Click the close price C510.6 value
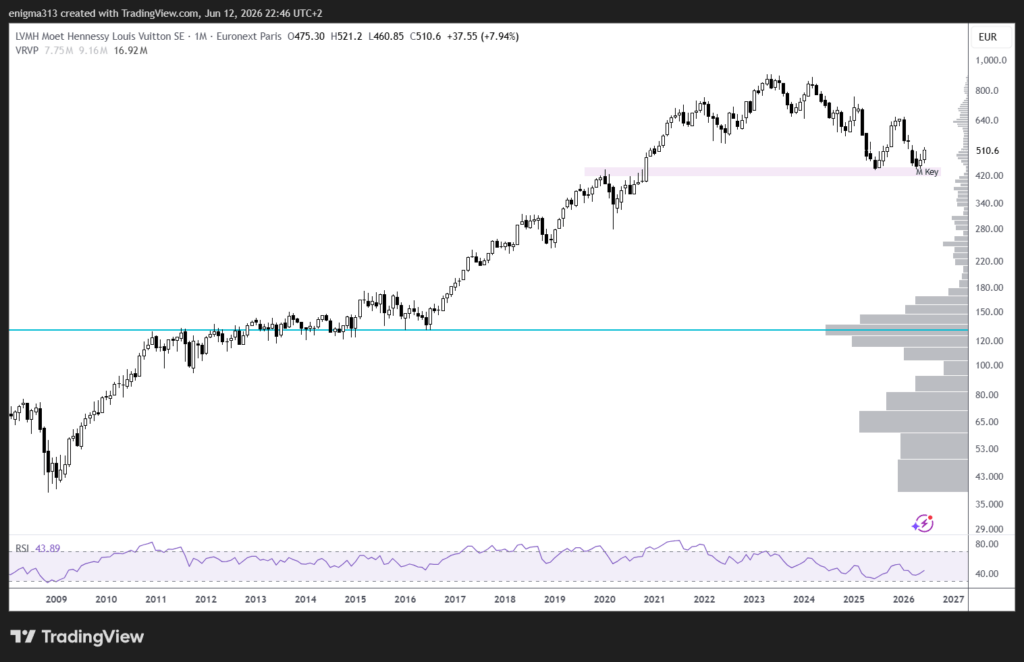The height and width of the screenshot is (662, 1024). click(x=425, y=37)
